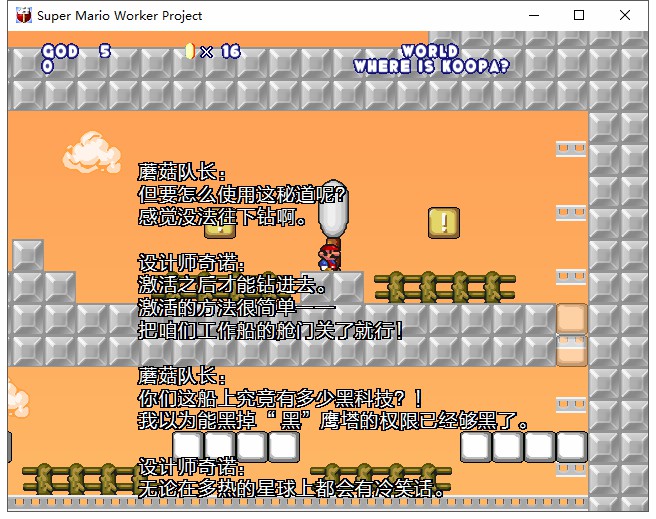The image size is (656, 519).
Task: Click the topmost gray stair block on left
Action: click(x=28, y=255)
